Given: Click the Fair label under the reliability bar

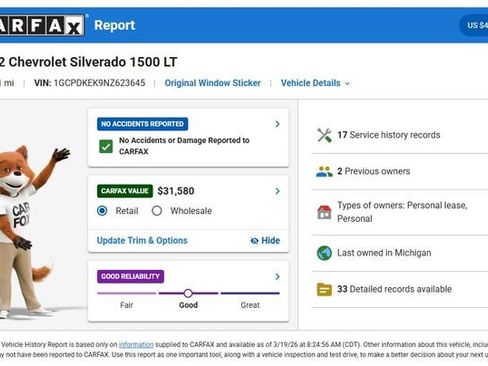Looking at the screenshot, I should (127, 305).
